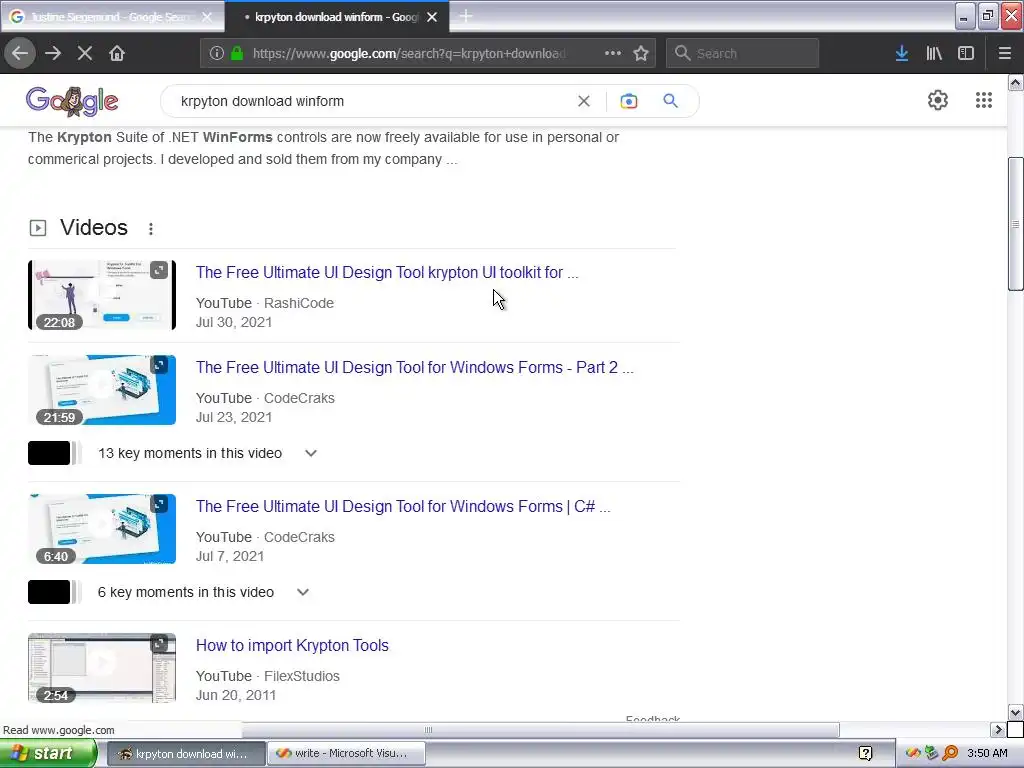The width and height of the screenshot is (1024, 768).
Task: Select the krpyton download winform tab
Action: point(336,17)
